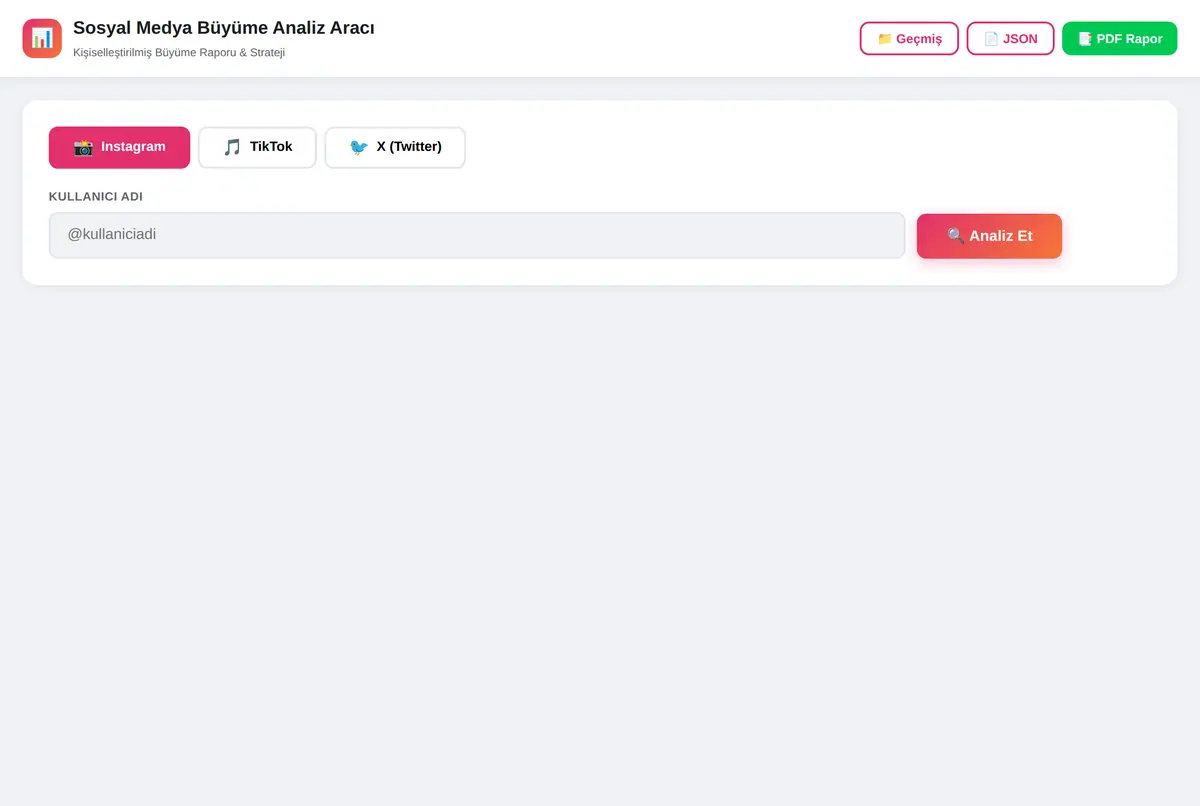Viewport: 1200px width, 806px height.
Task: Switch to the Instagram platform tab
Action: tap(119, 147)
